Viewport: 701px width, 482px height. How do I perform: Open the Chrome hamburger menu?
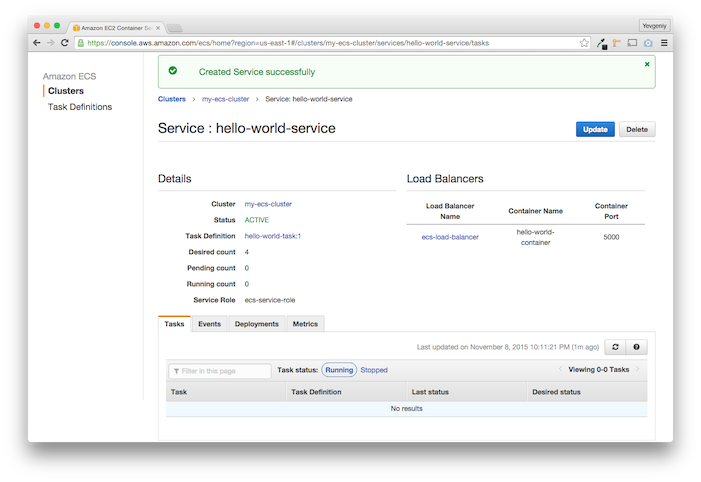coord(664,43)
